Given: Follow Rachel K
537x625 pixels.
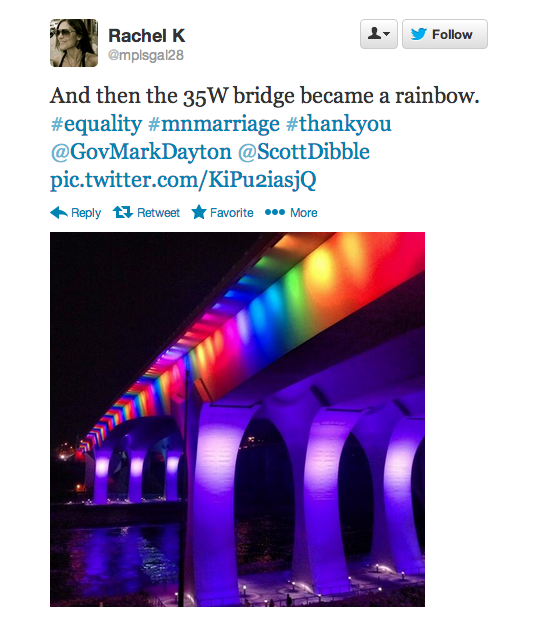Looking at the screenshot, I should tap(445, 34).
